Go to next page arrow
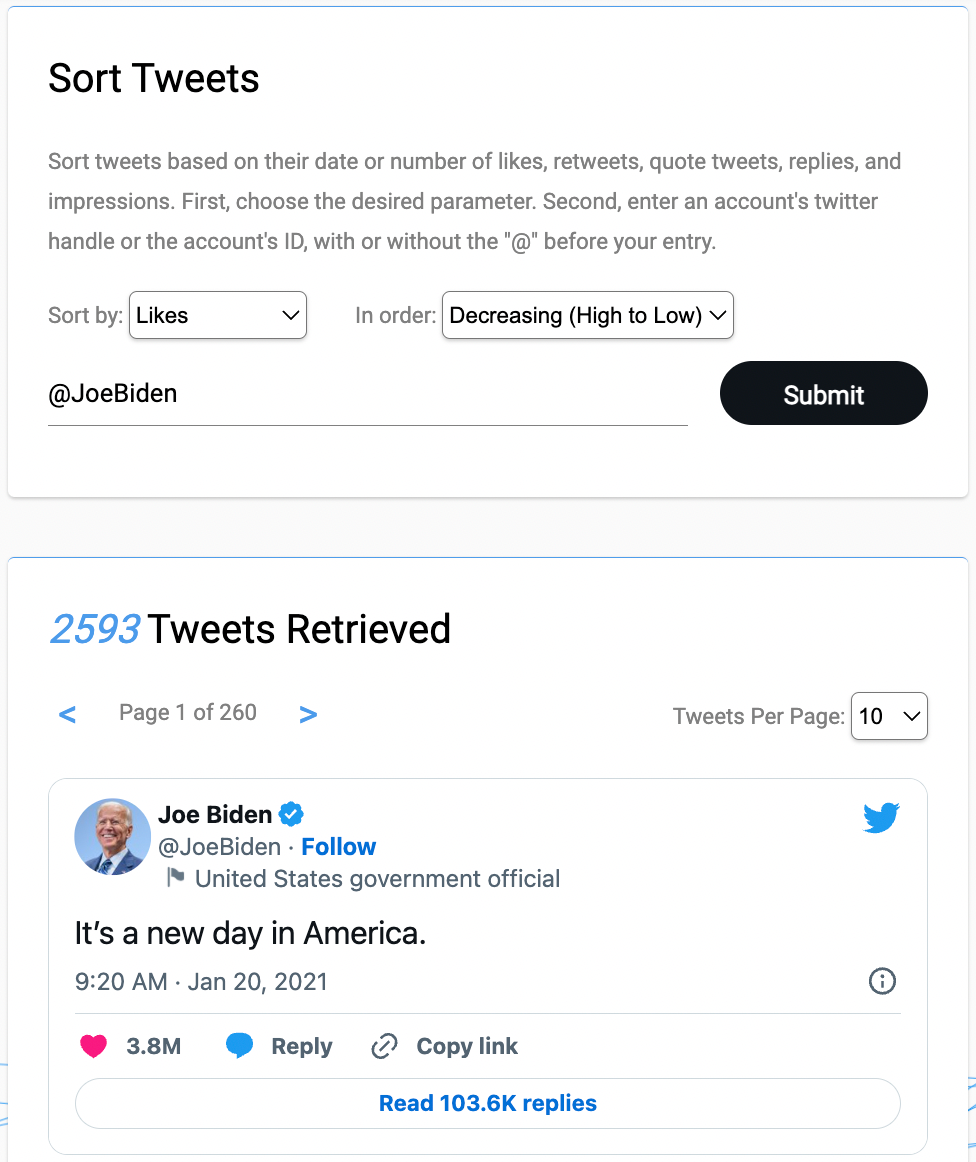This screenshot has height=1162, width=976. 308,714
